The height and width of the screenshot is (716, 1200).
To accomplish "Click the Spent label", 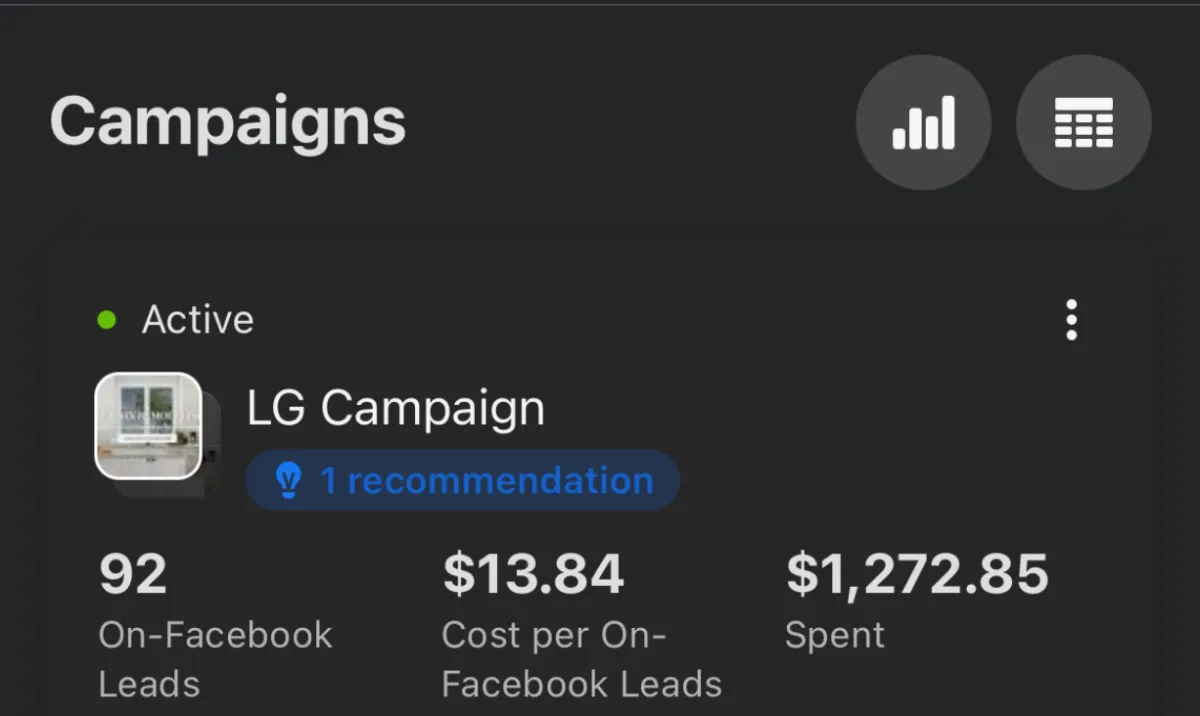I will (x=835, y=636).
